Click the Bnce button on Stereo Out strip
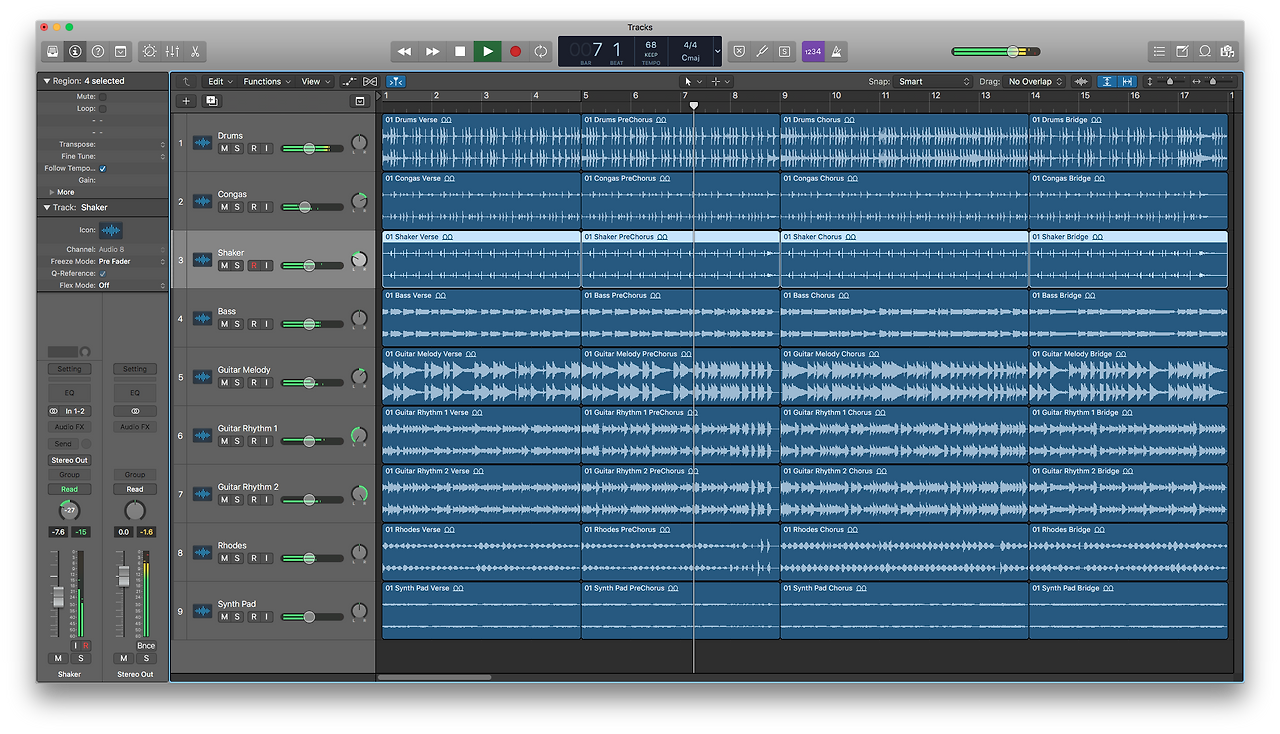The height and width of the screenshot is (734, 1280). (x=146, y=645)
